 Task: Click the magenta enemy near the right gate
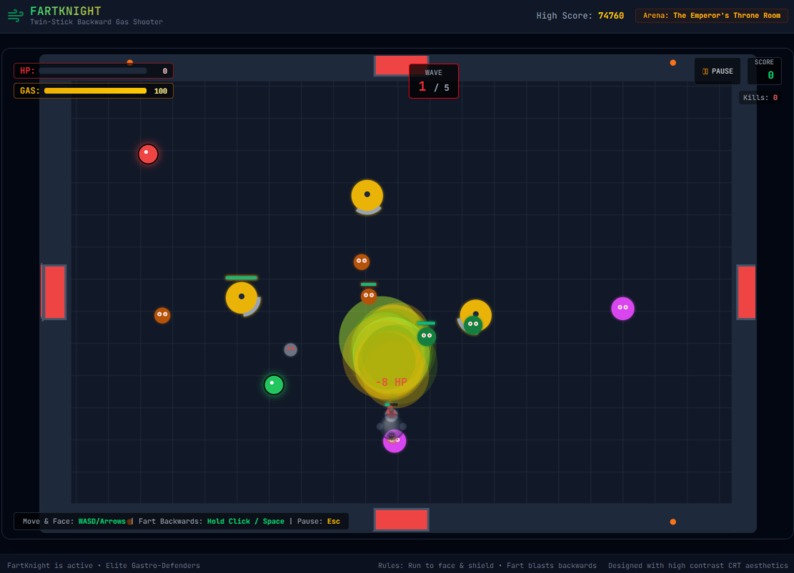pos(623,308)
